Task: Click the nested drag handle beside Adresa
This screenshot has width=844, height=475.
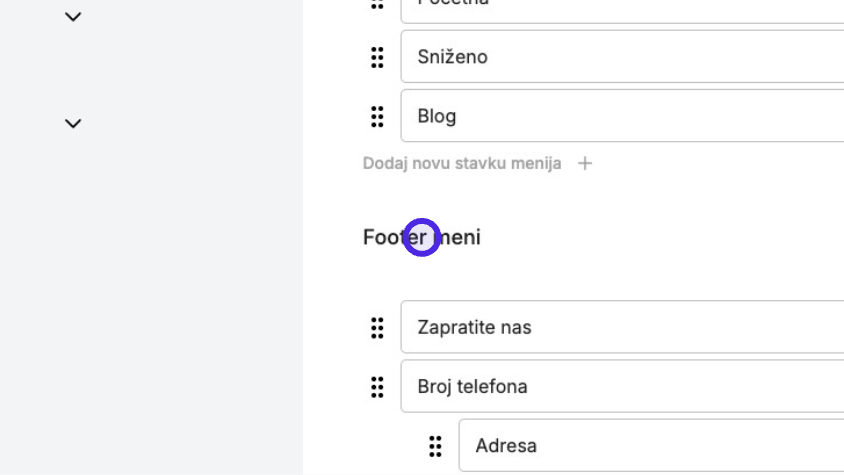Action: coord(435,446)
